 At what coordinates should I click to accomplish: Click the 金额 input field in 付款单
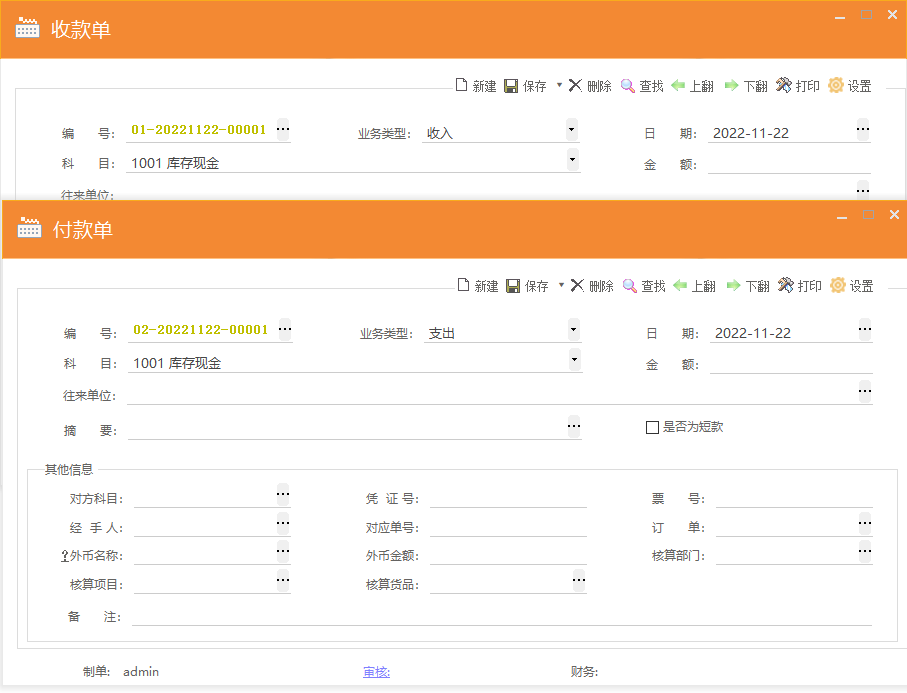[x=790, y=364]
